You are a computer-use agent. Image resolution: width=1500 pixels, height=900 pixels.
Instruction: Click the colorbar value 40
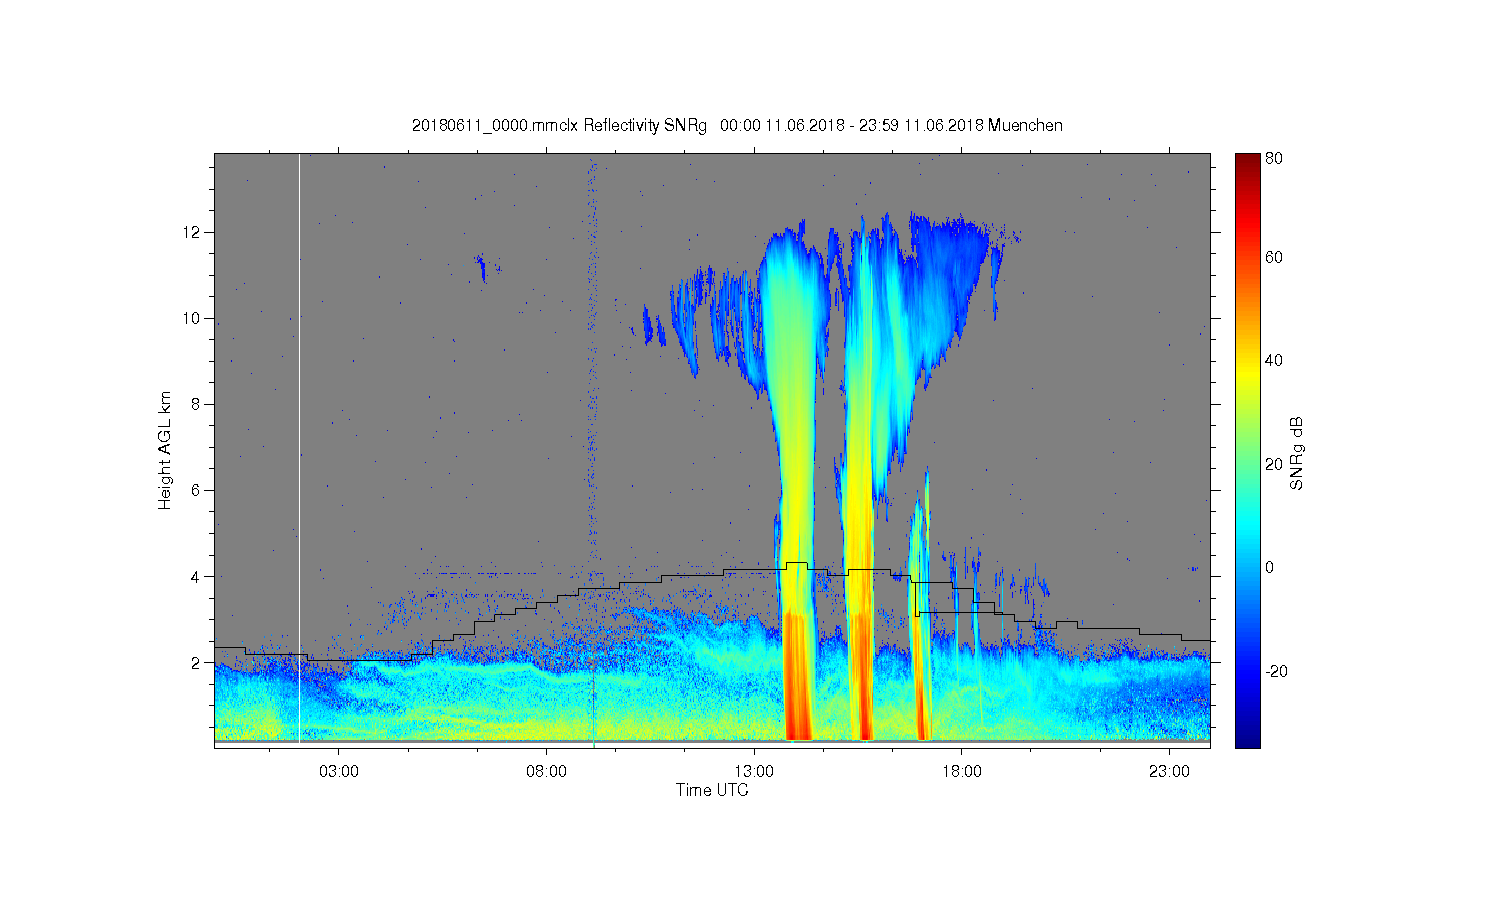pos(1274,361)
